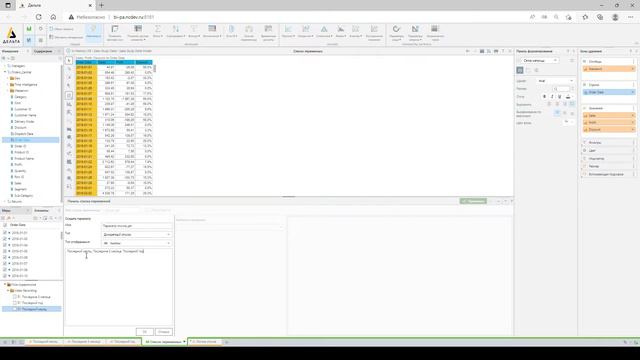The image size is (640, 360).
Task: Check the Последний месяц parameter checkbox
Action: 15,309
